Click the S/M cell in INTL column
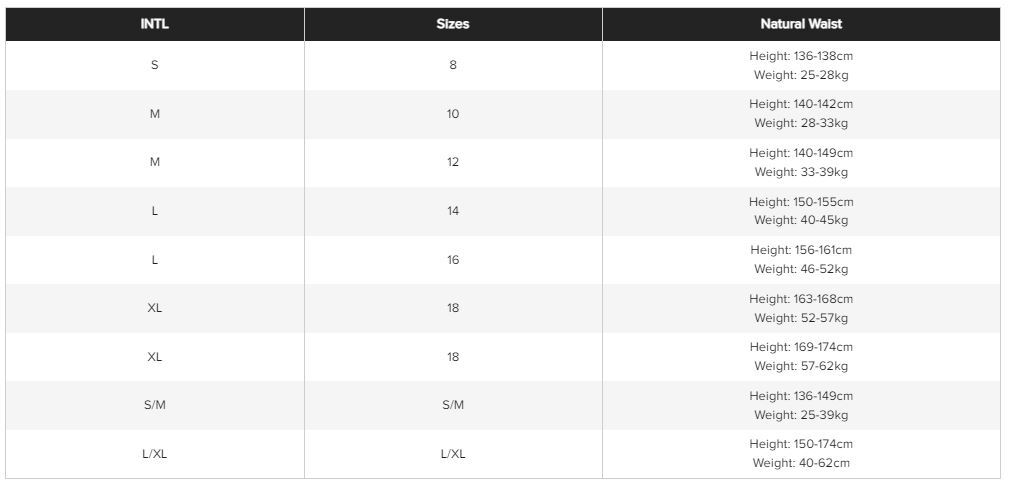Viewport: 1009px width, 486px height. (154, 405)
